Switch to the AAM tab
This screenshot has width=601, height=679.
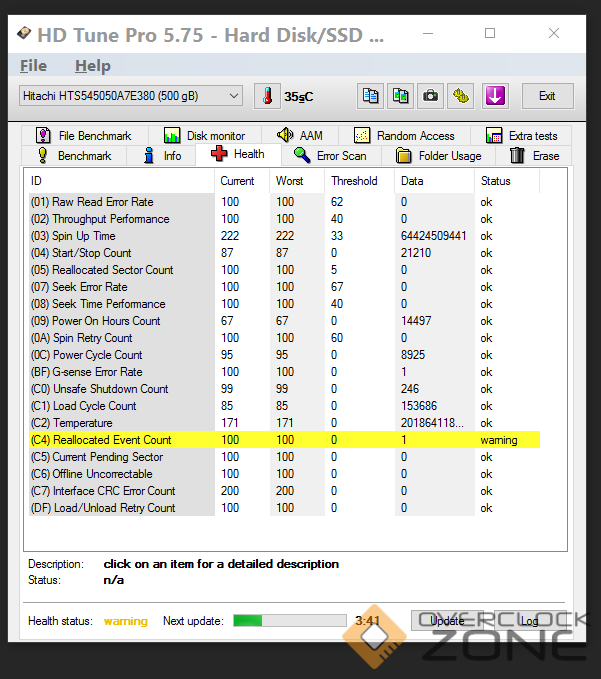click(x=300, y=136)
